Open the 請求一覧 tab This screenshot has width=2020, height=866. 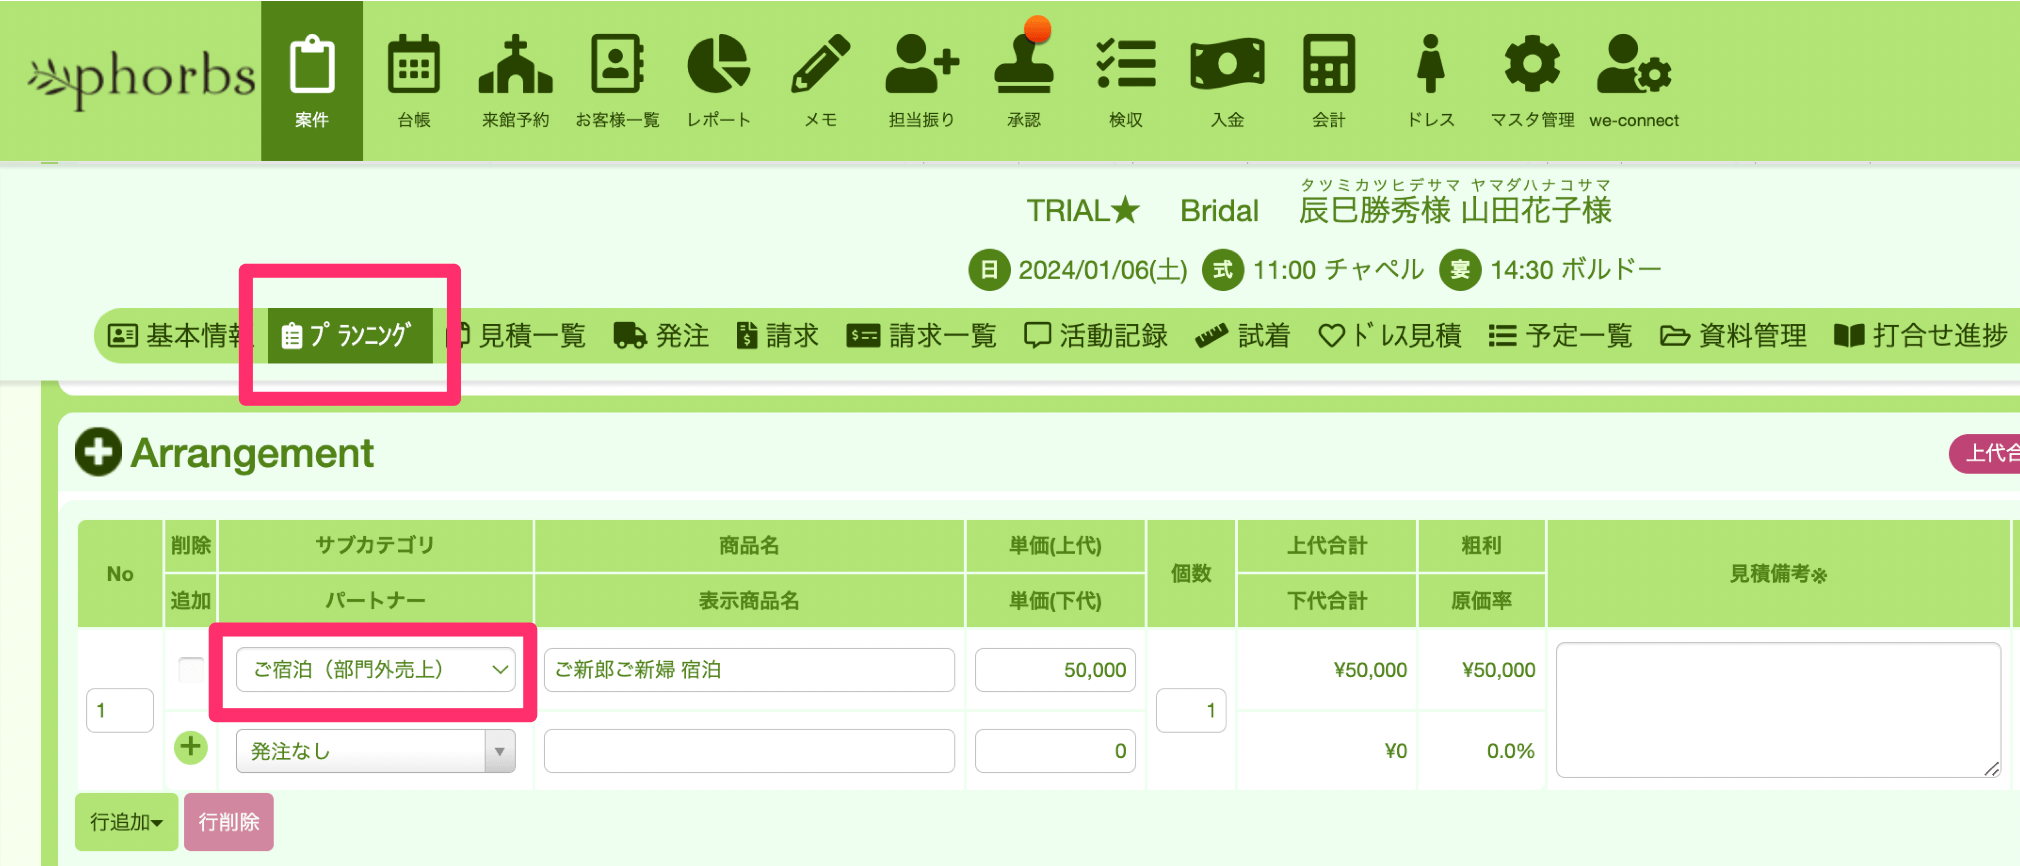click(x=921, y=335)
